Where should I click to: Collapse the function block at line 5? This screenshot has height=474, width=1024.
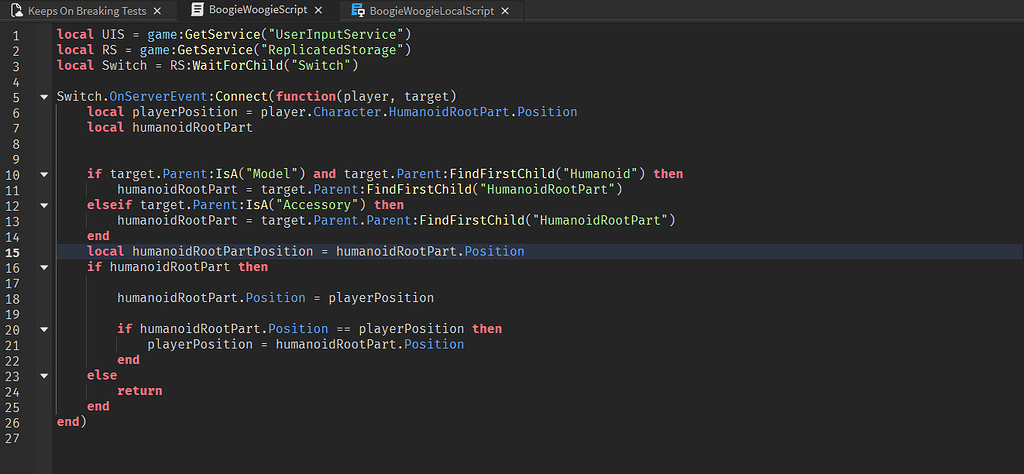44,97
